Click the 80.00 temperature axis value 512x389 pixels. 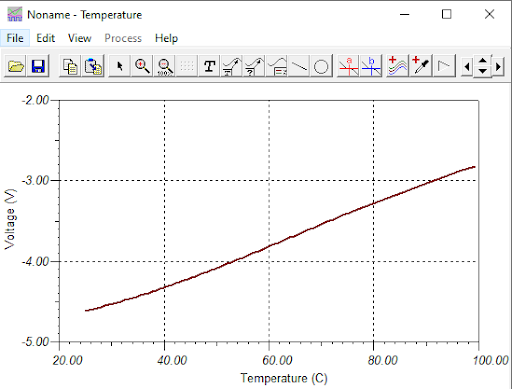382,360
